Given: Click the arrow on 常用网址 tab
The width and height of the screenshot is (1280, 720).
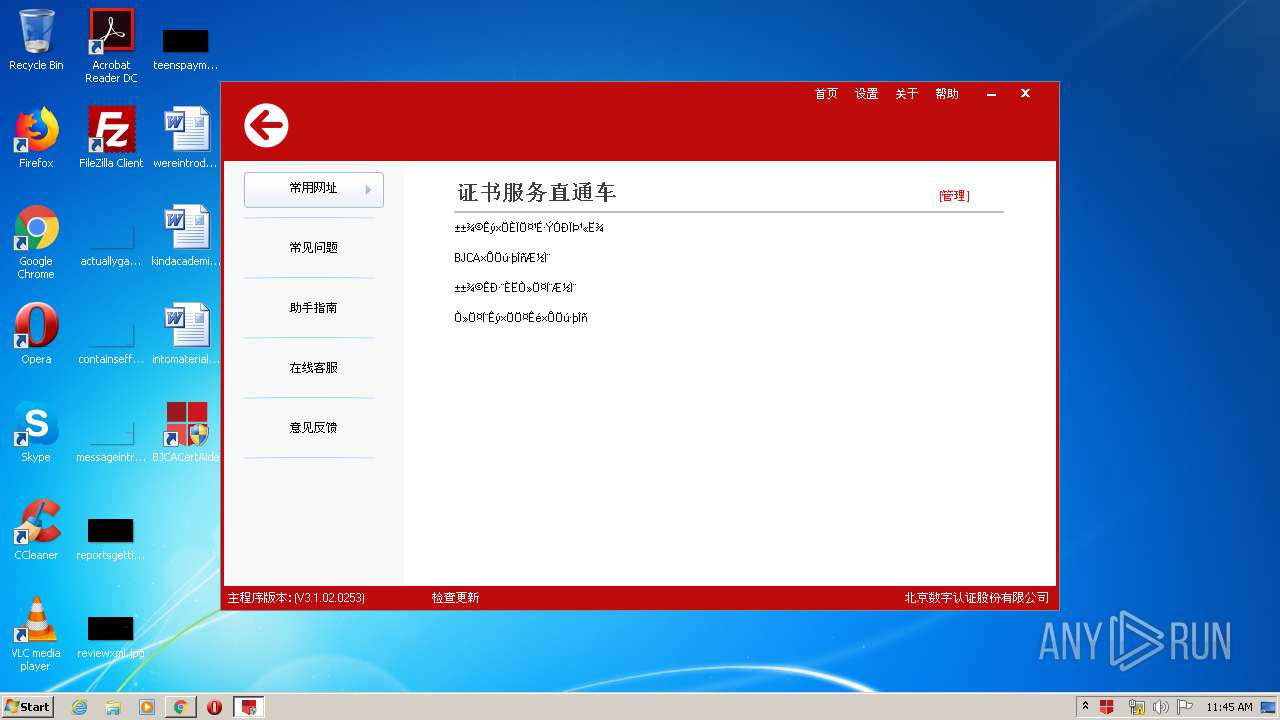Looking at the screenshot, I should [368, 189].
